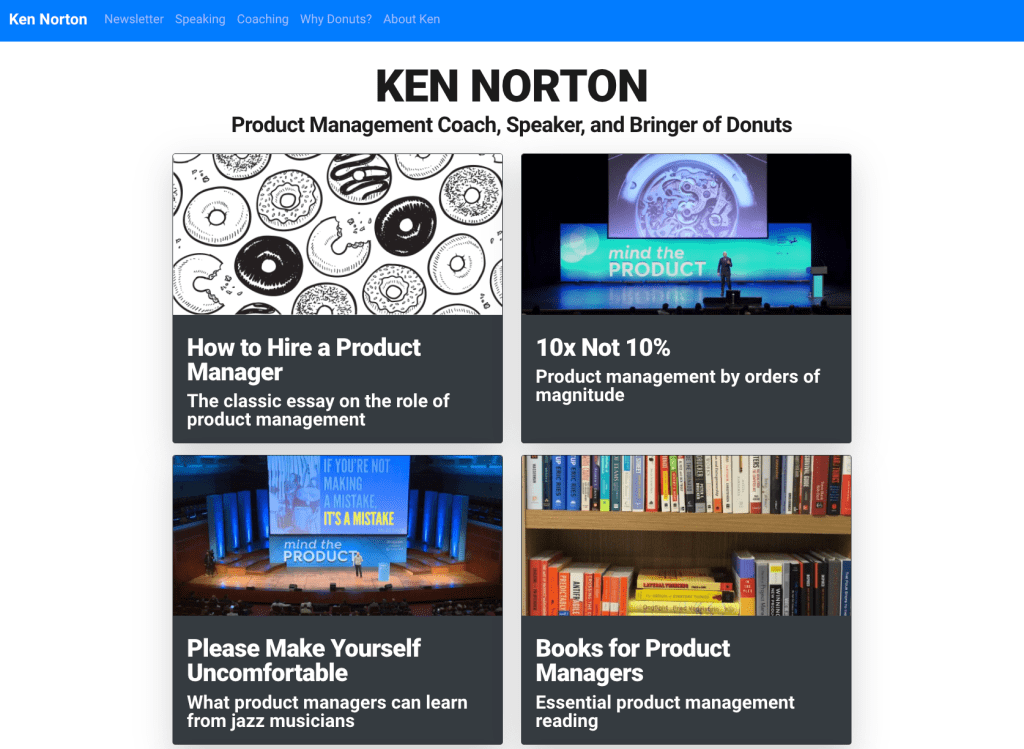This screenshot has width=1024, height=749.
Task: Open the 10x Not 10% article
Action: pos(603,347)
